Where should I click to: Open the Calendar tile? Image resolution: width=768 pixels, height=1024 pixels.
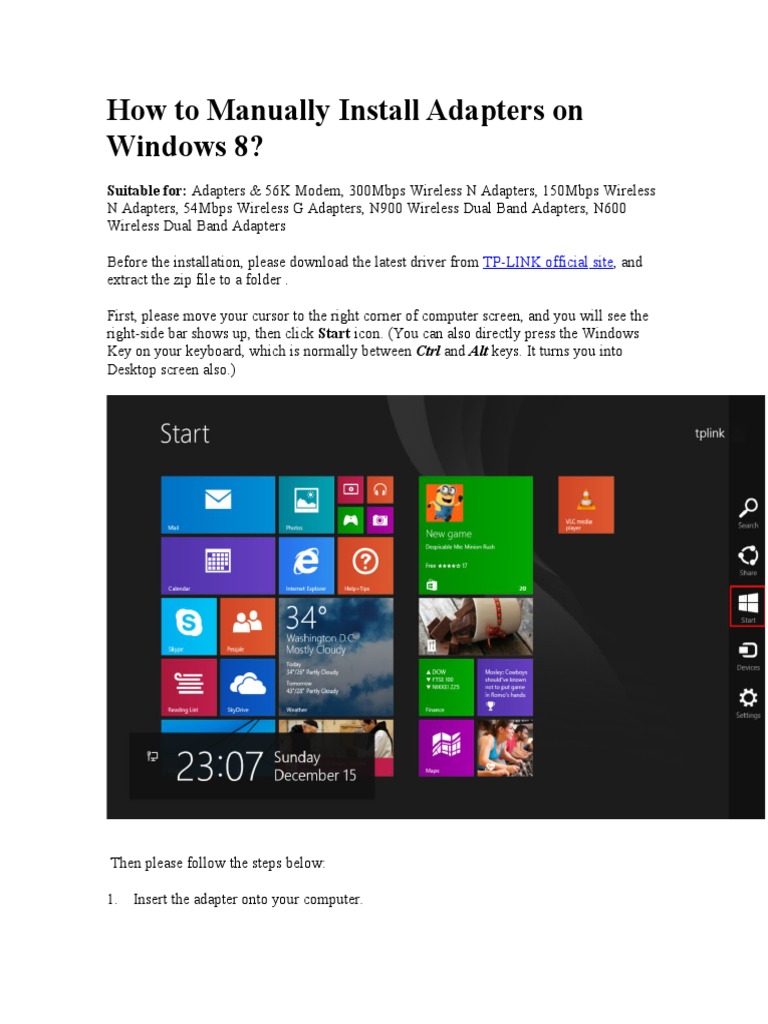click(x=218, y=566)
